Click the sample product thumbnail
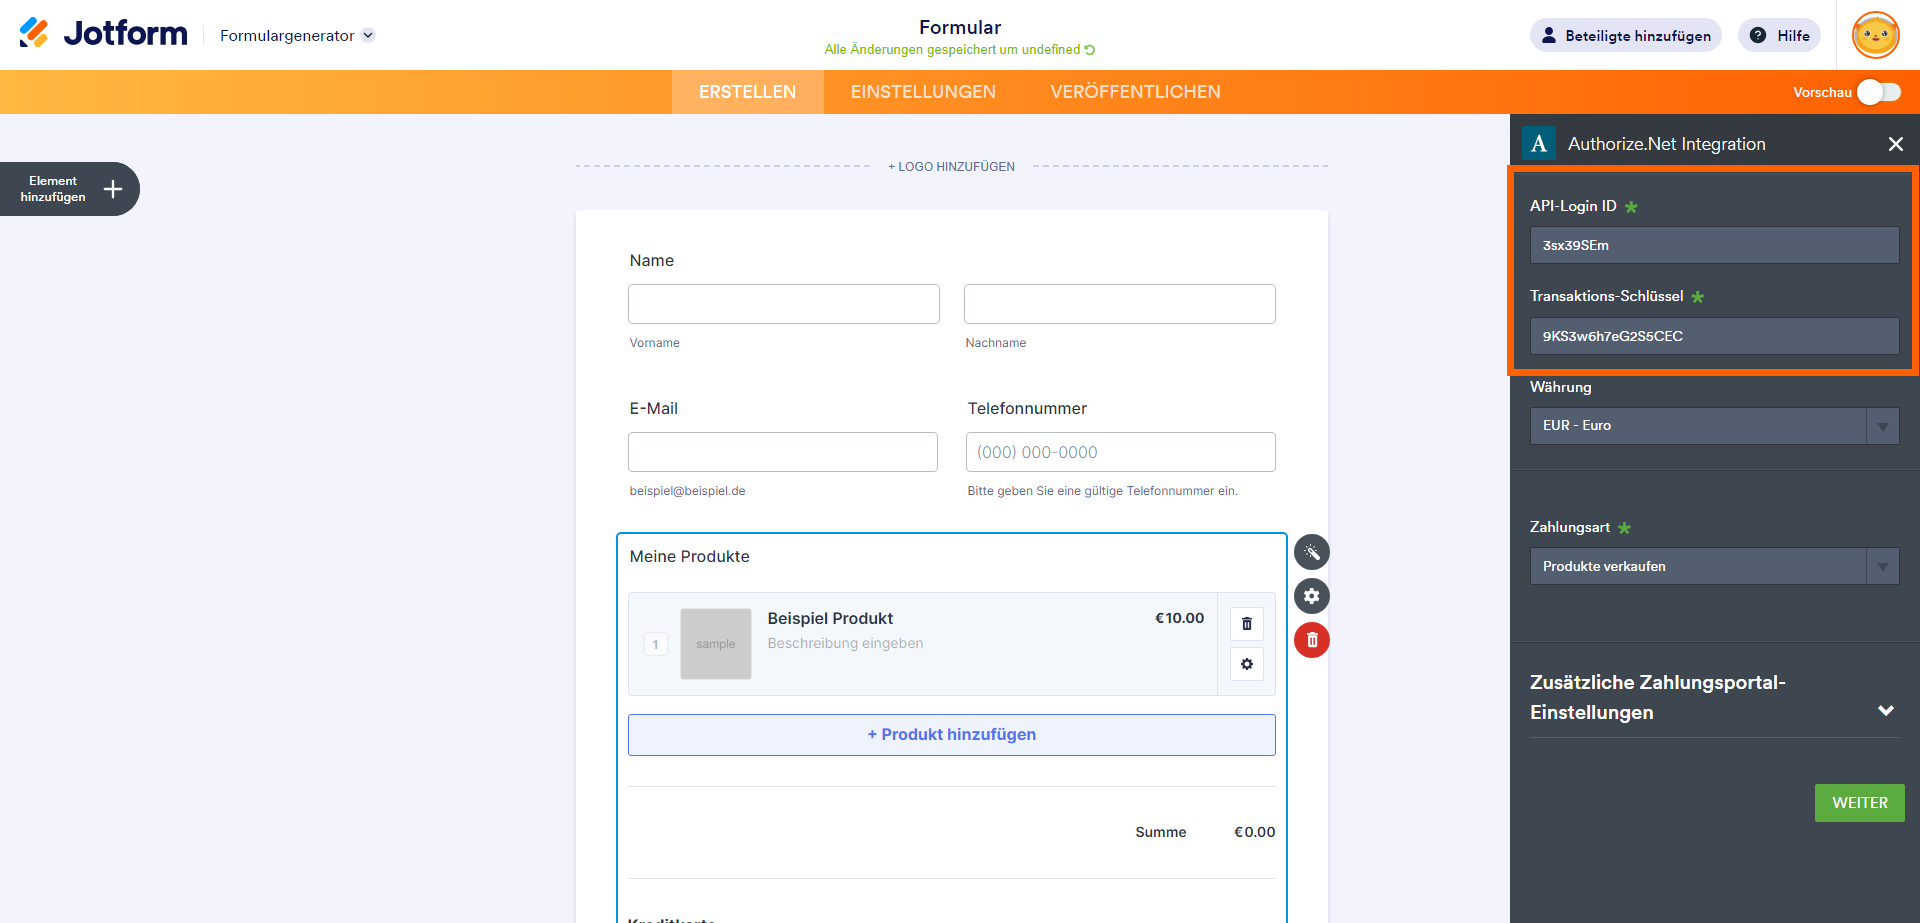Image resolution: width=1920 pixels, height=923 pixels. (x=716, y=644)
